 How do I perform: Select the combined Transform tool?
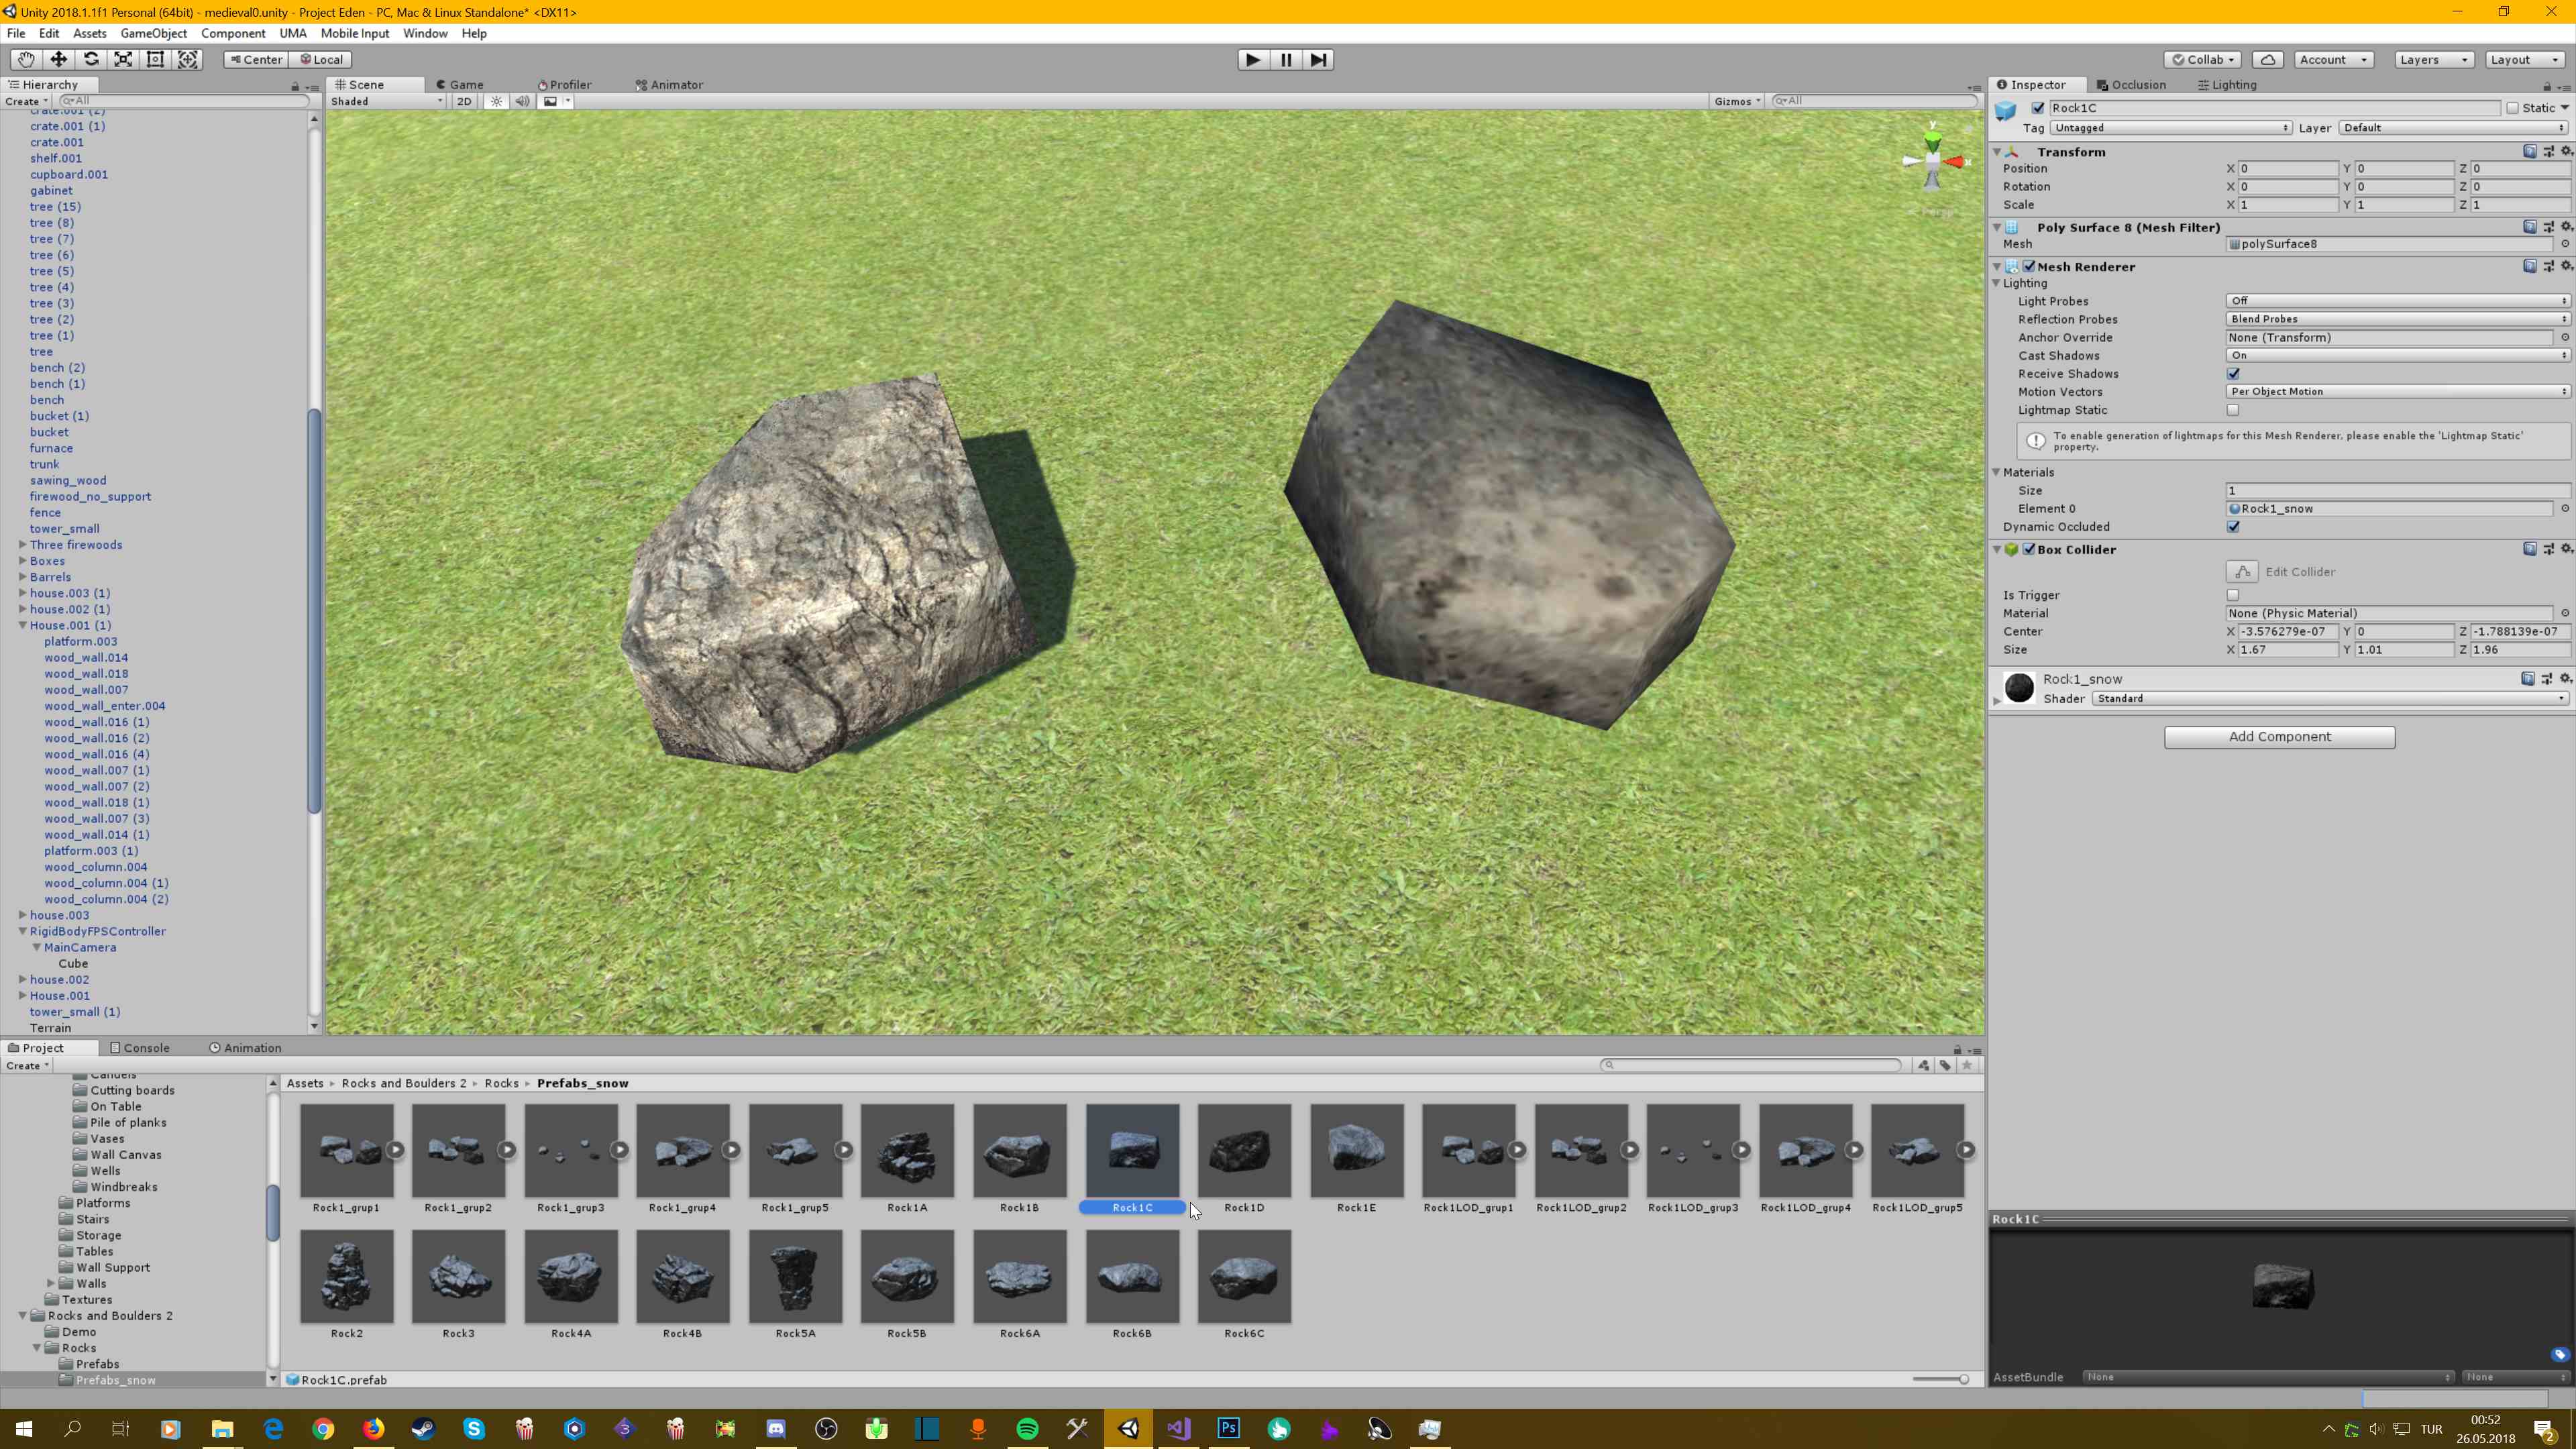tap(188, 59)
